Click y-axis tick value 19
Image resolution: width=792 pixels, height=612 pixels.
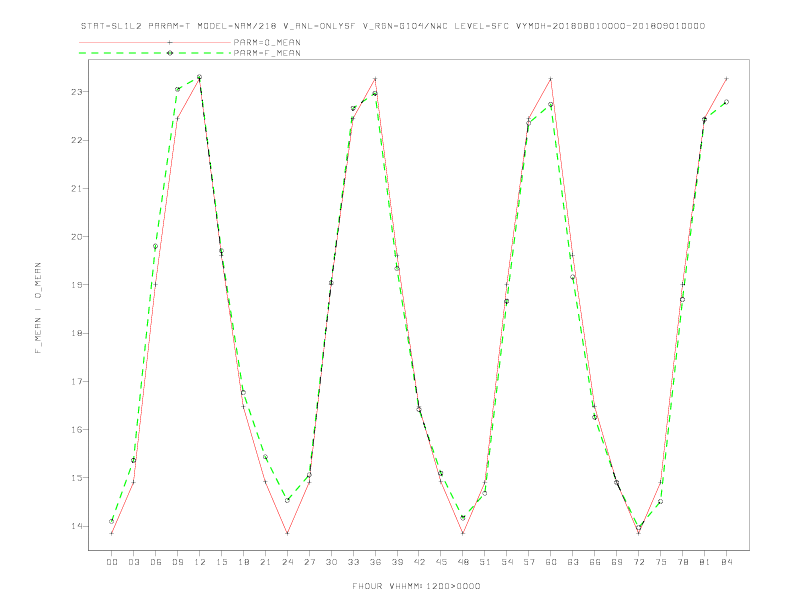tap(77, 285)
